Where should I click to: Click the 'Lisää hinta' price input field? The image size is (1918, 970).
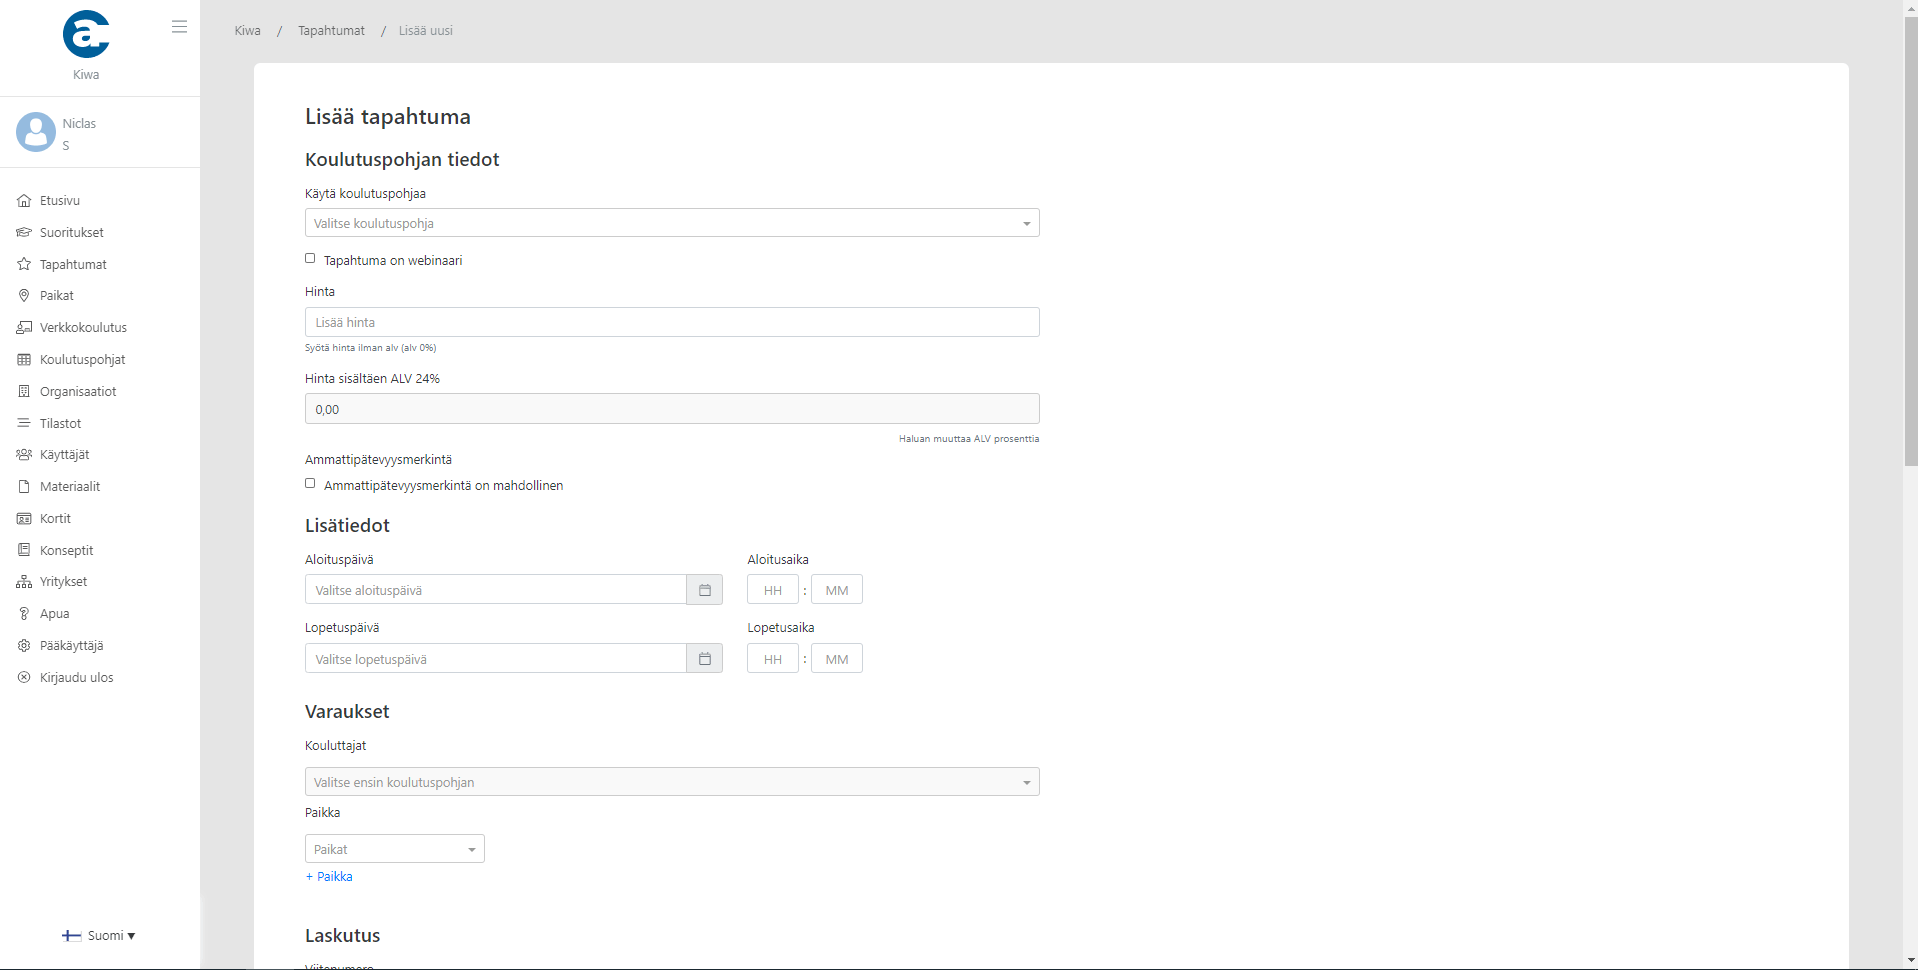(x=671, y=322)
